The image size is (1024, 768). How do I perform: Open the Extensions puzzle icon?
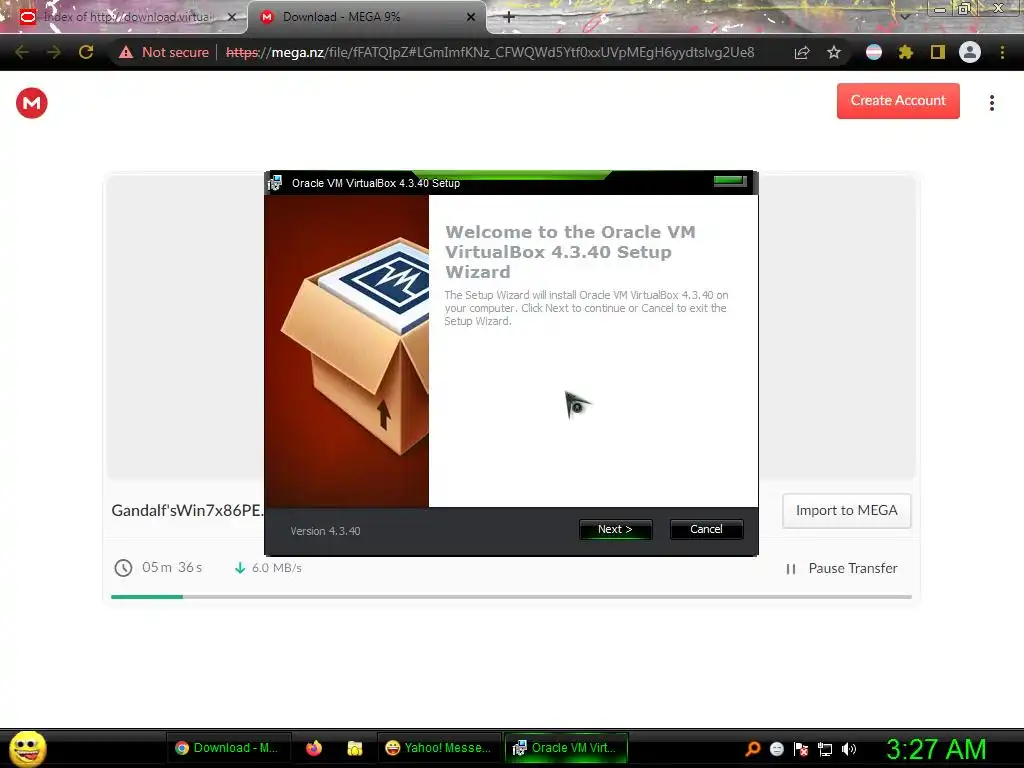coord(905,52)
